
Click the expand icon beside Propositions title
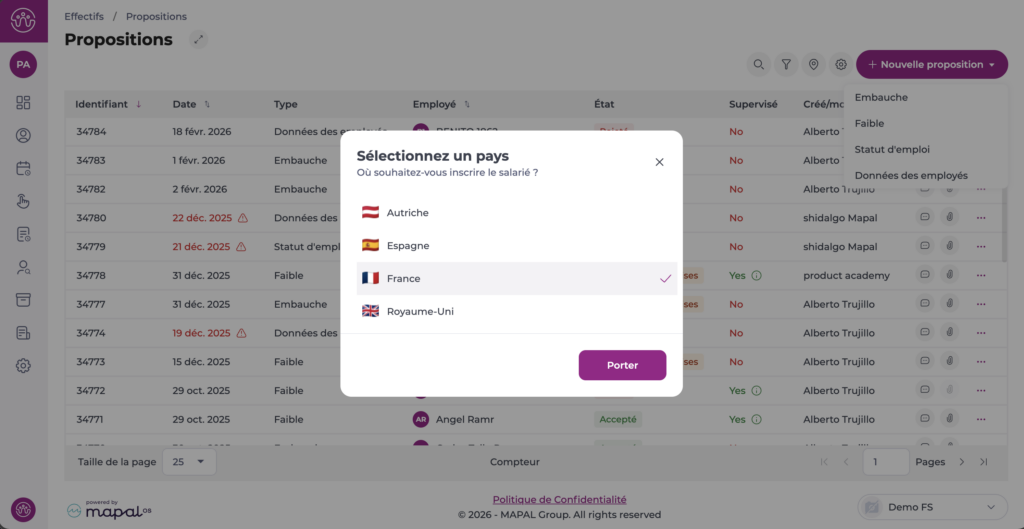click(199, 40)
